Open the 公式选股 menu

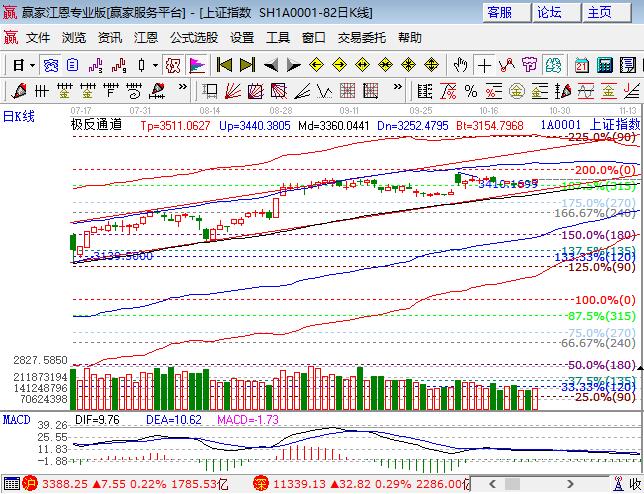[194, 38]
